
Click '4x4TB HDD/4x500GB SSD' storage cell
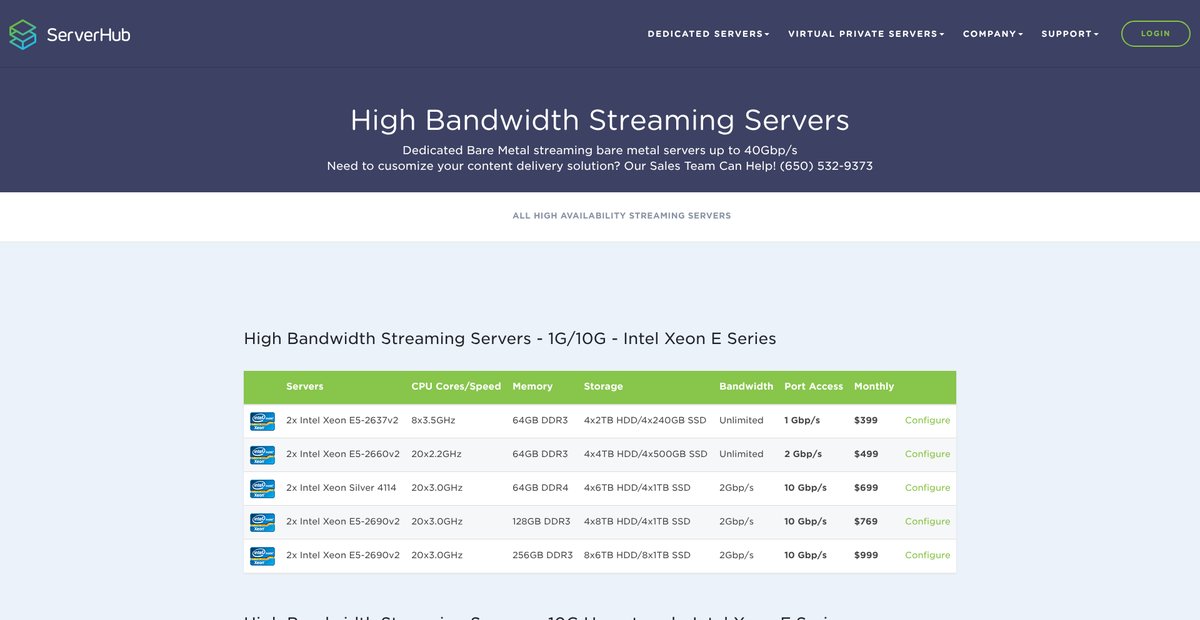pyautogui.click(x=646, y=454)
